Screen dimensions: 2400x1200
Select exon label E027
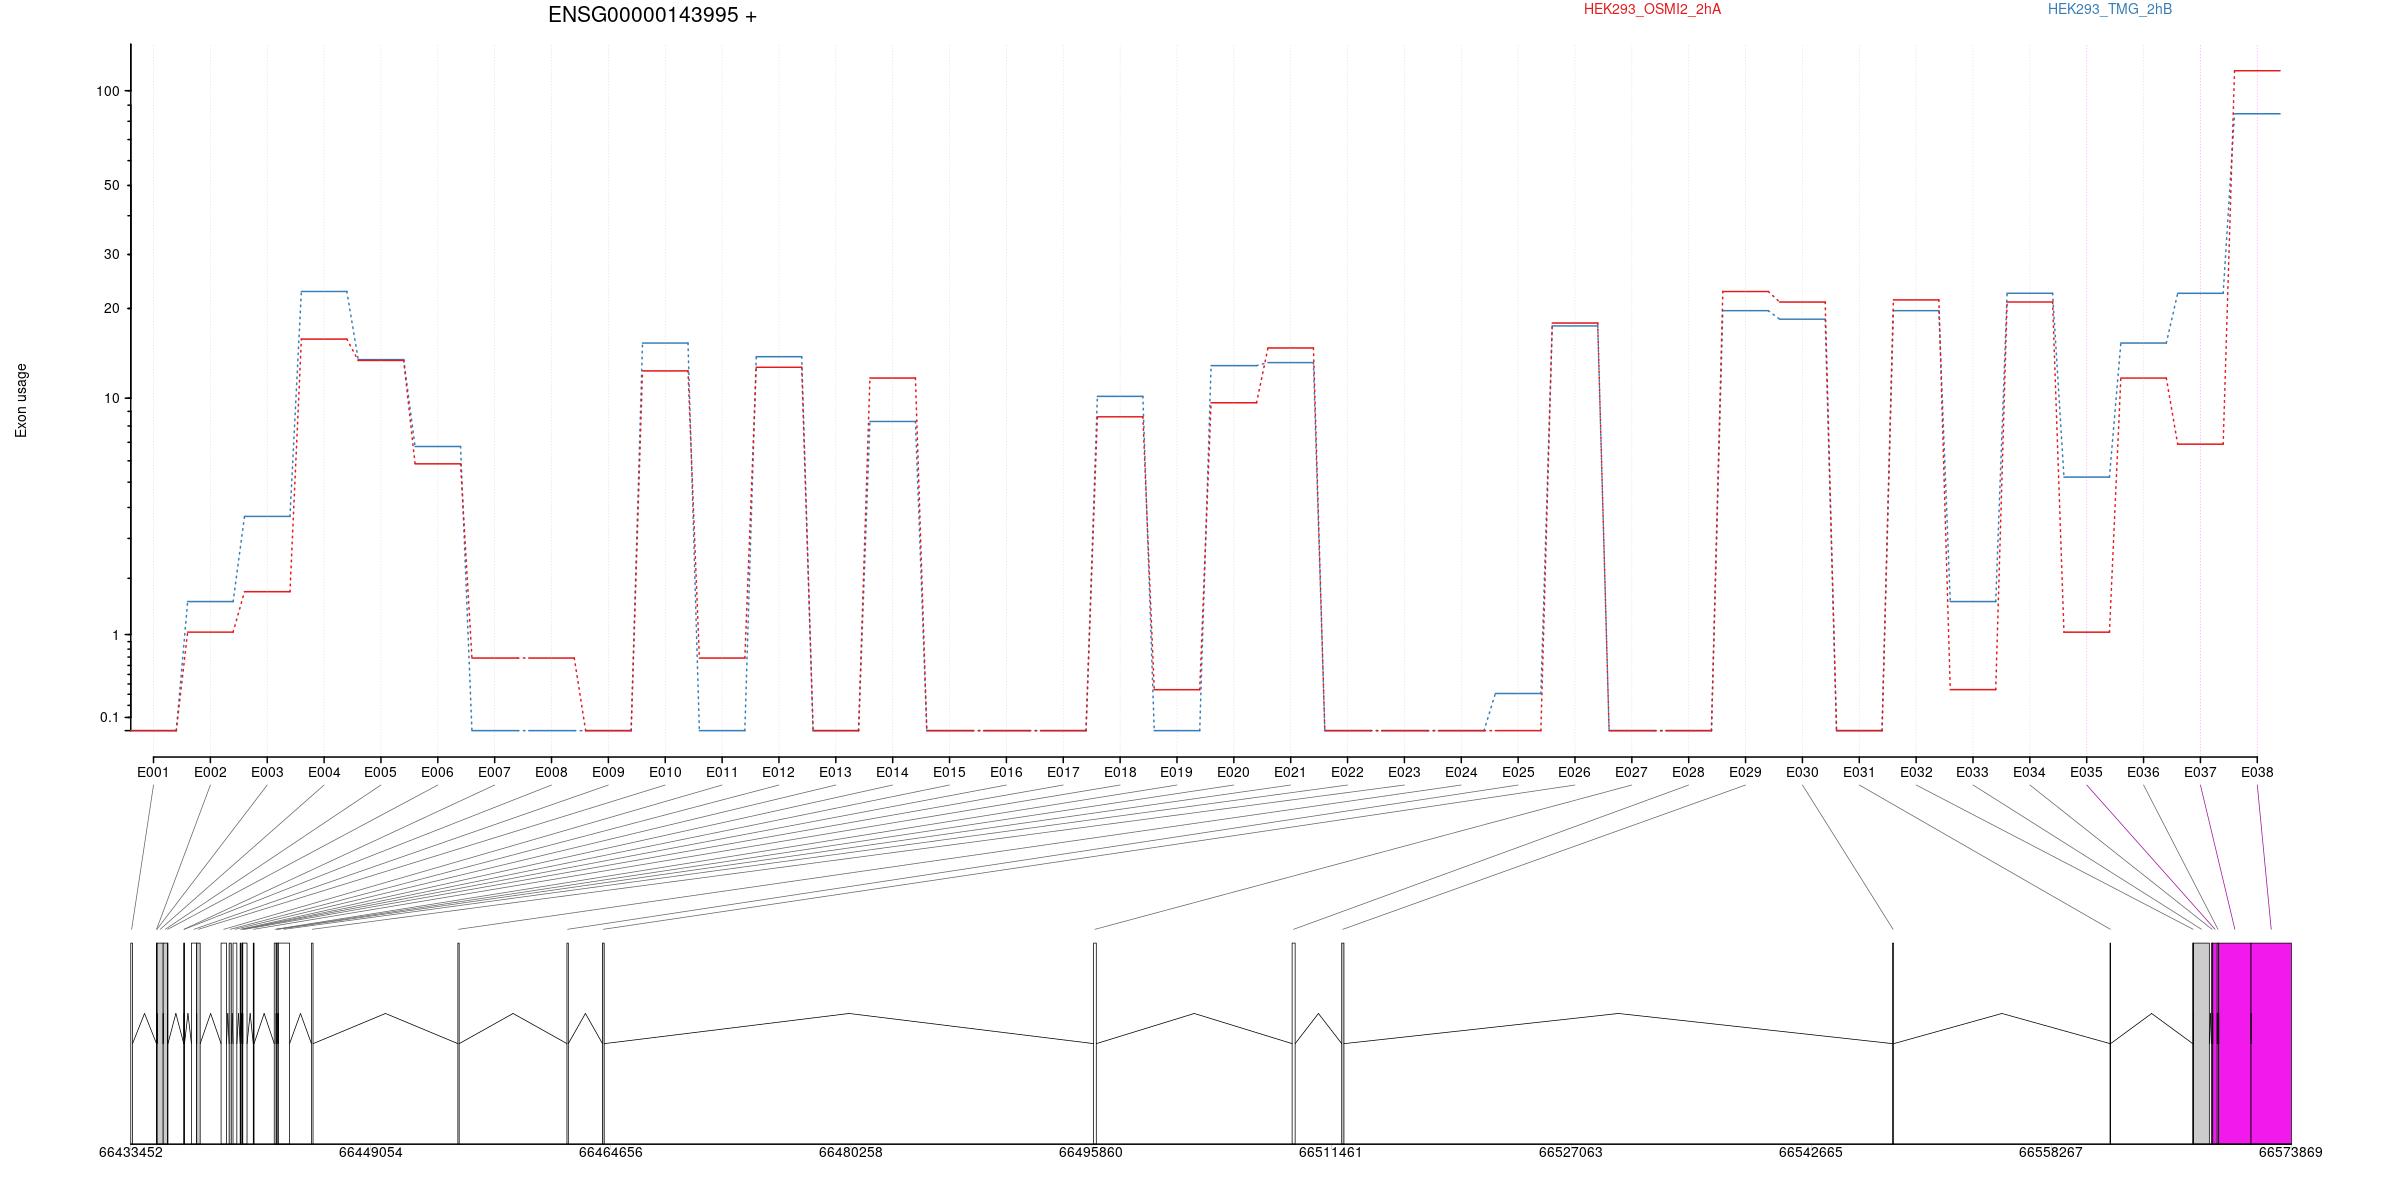coord(1631,772)
